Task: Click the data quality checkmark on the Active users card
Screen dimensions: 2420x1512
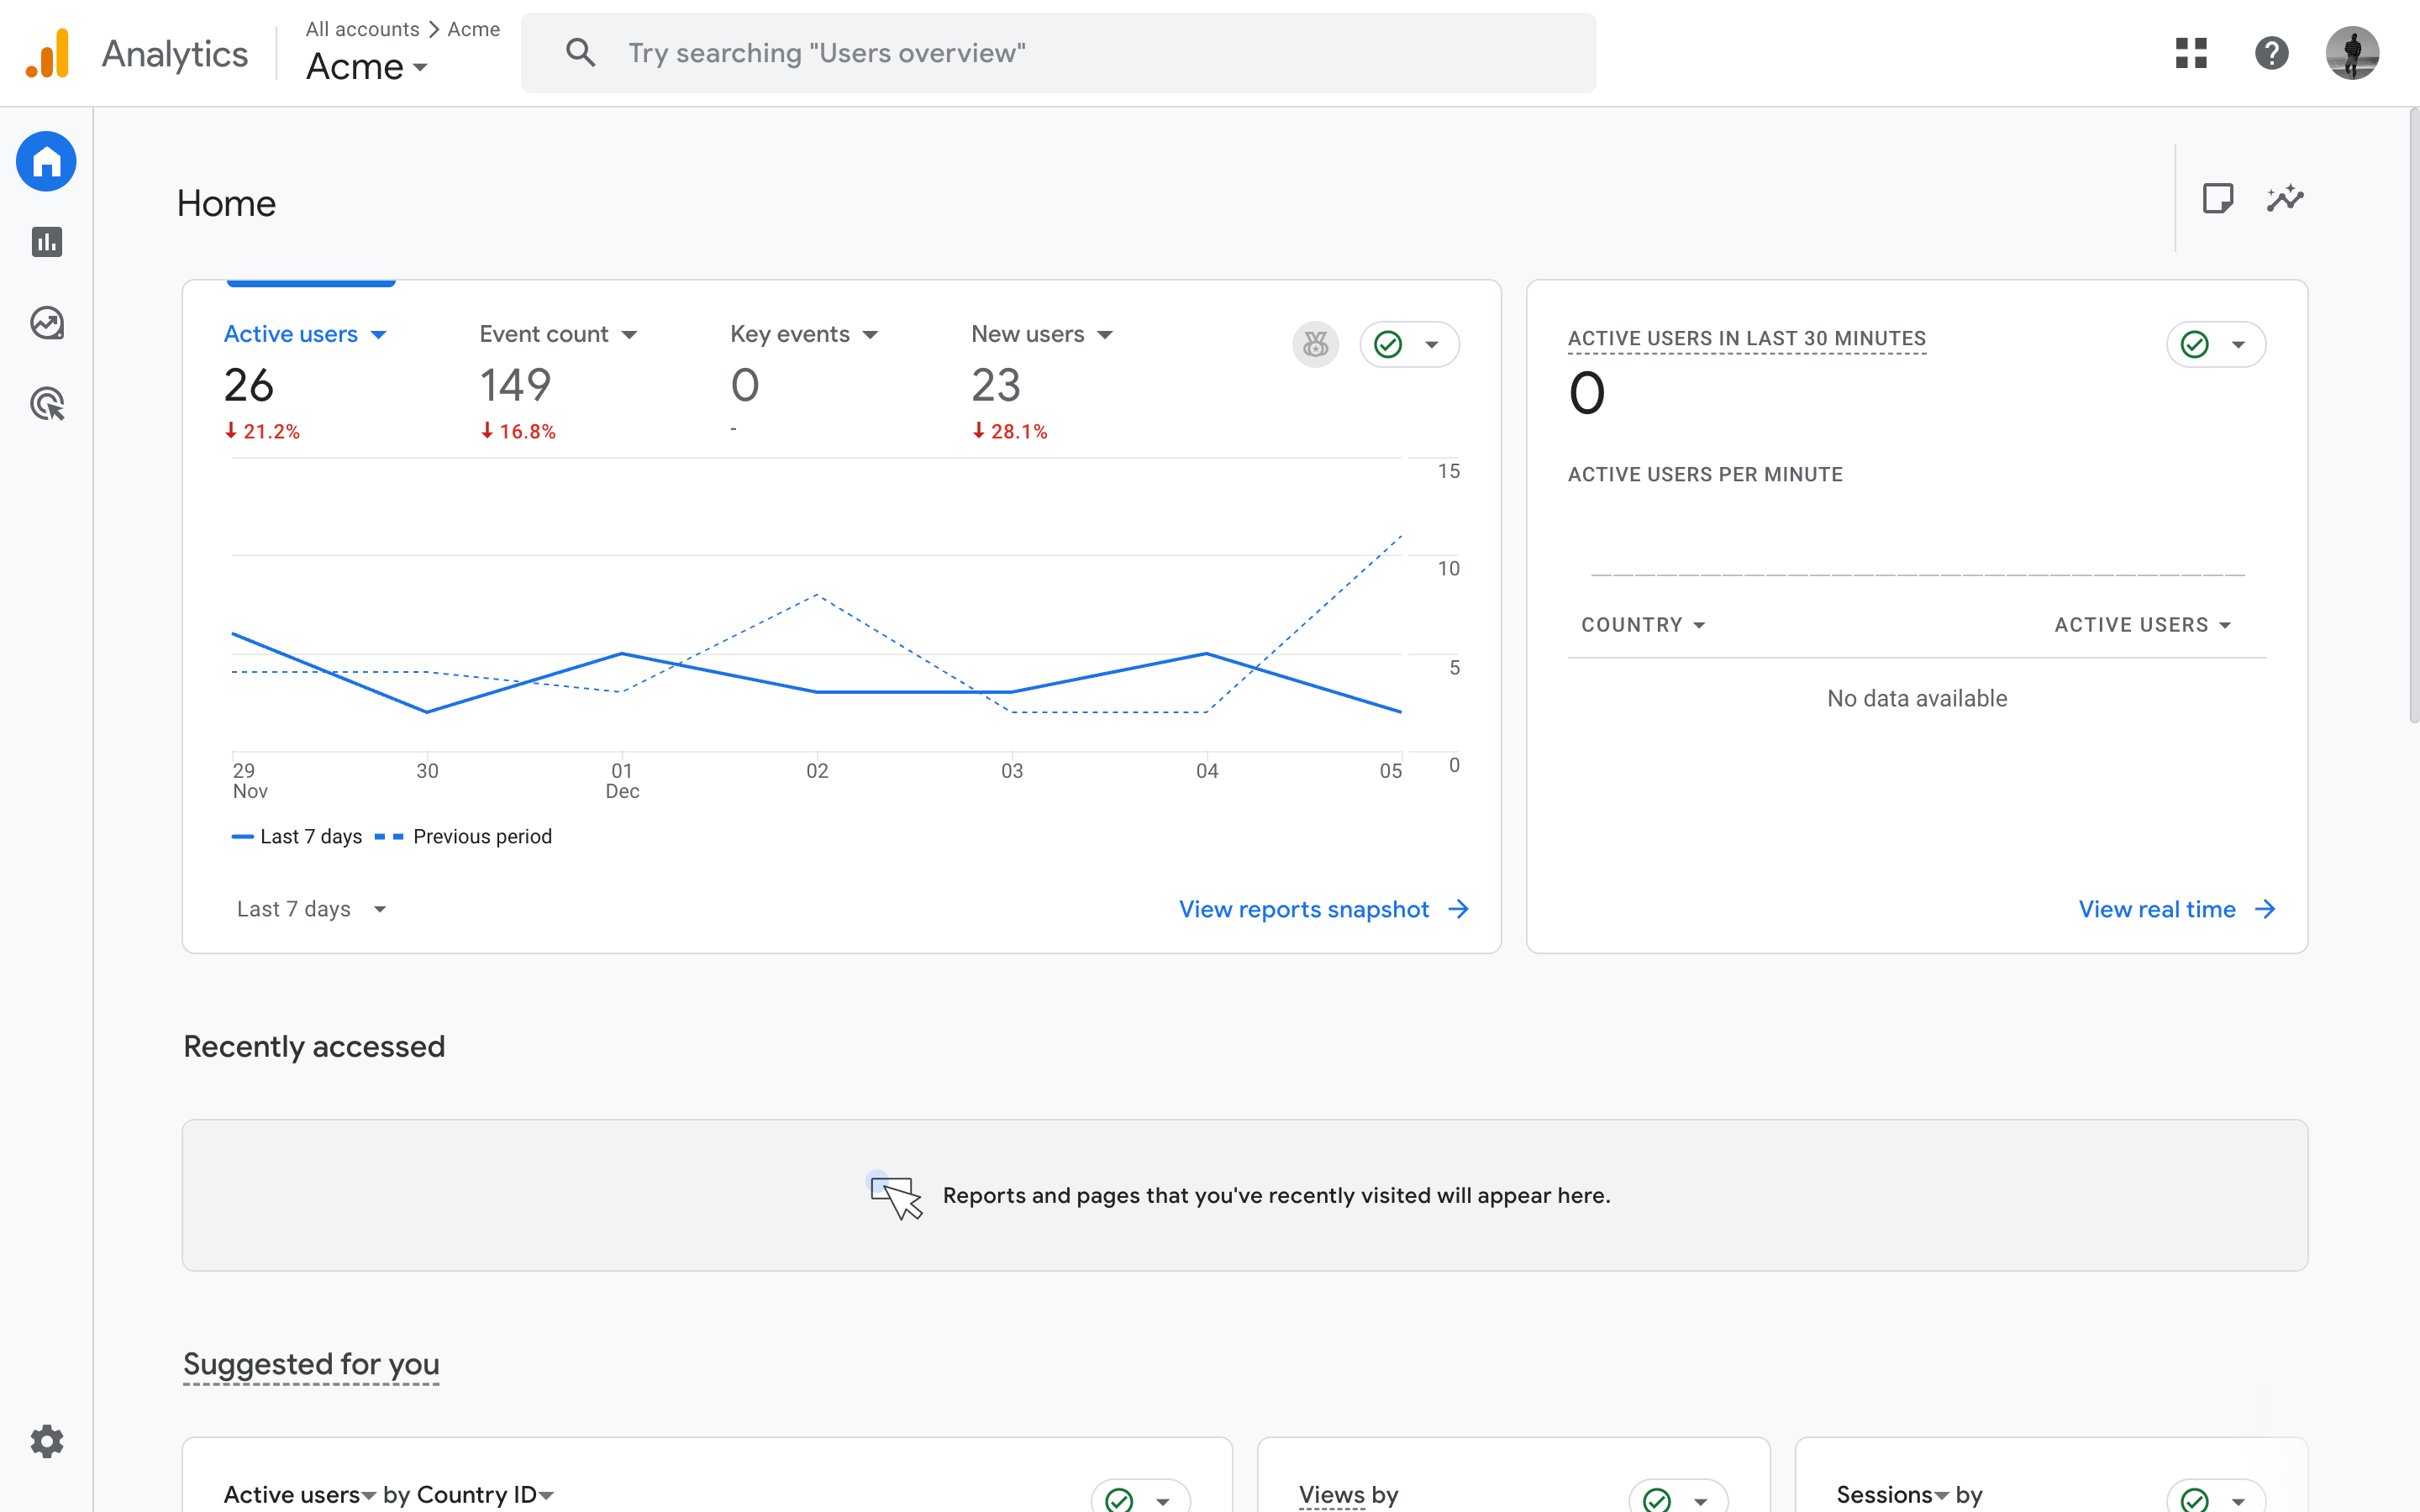Action: pyautogui.click(x=1388, y=344)
